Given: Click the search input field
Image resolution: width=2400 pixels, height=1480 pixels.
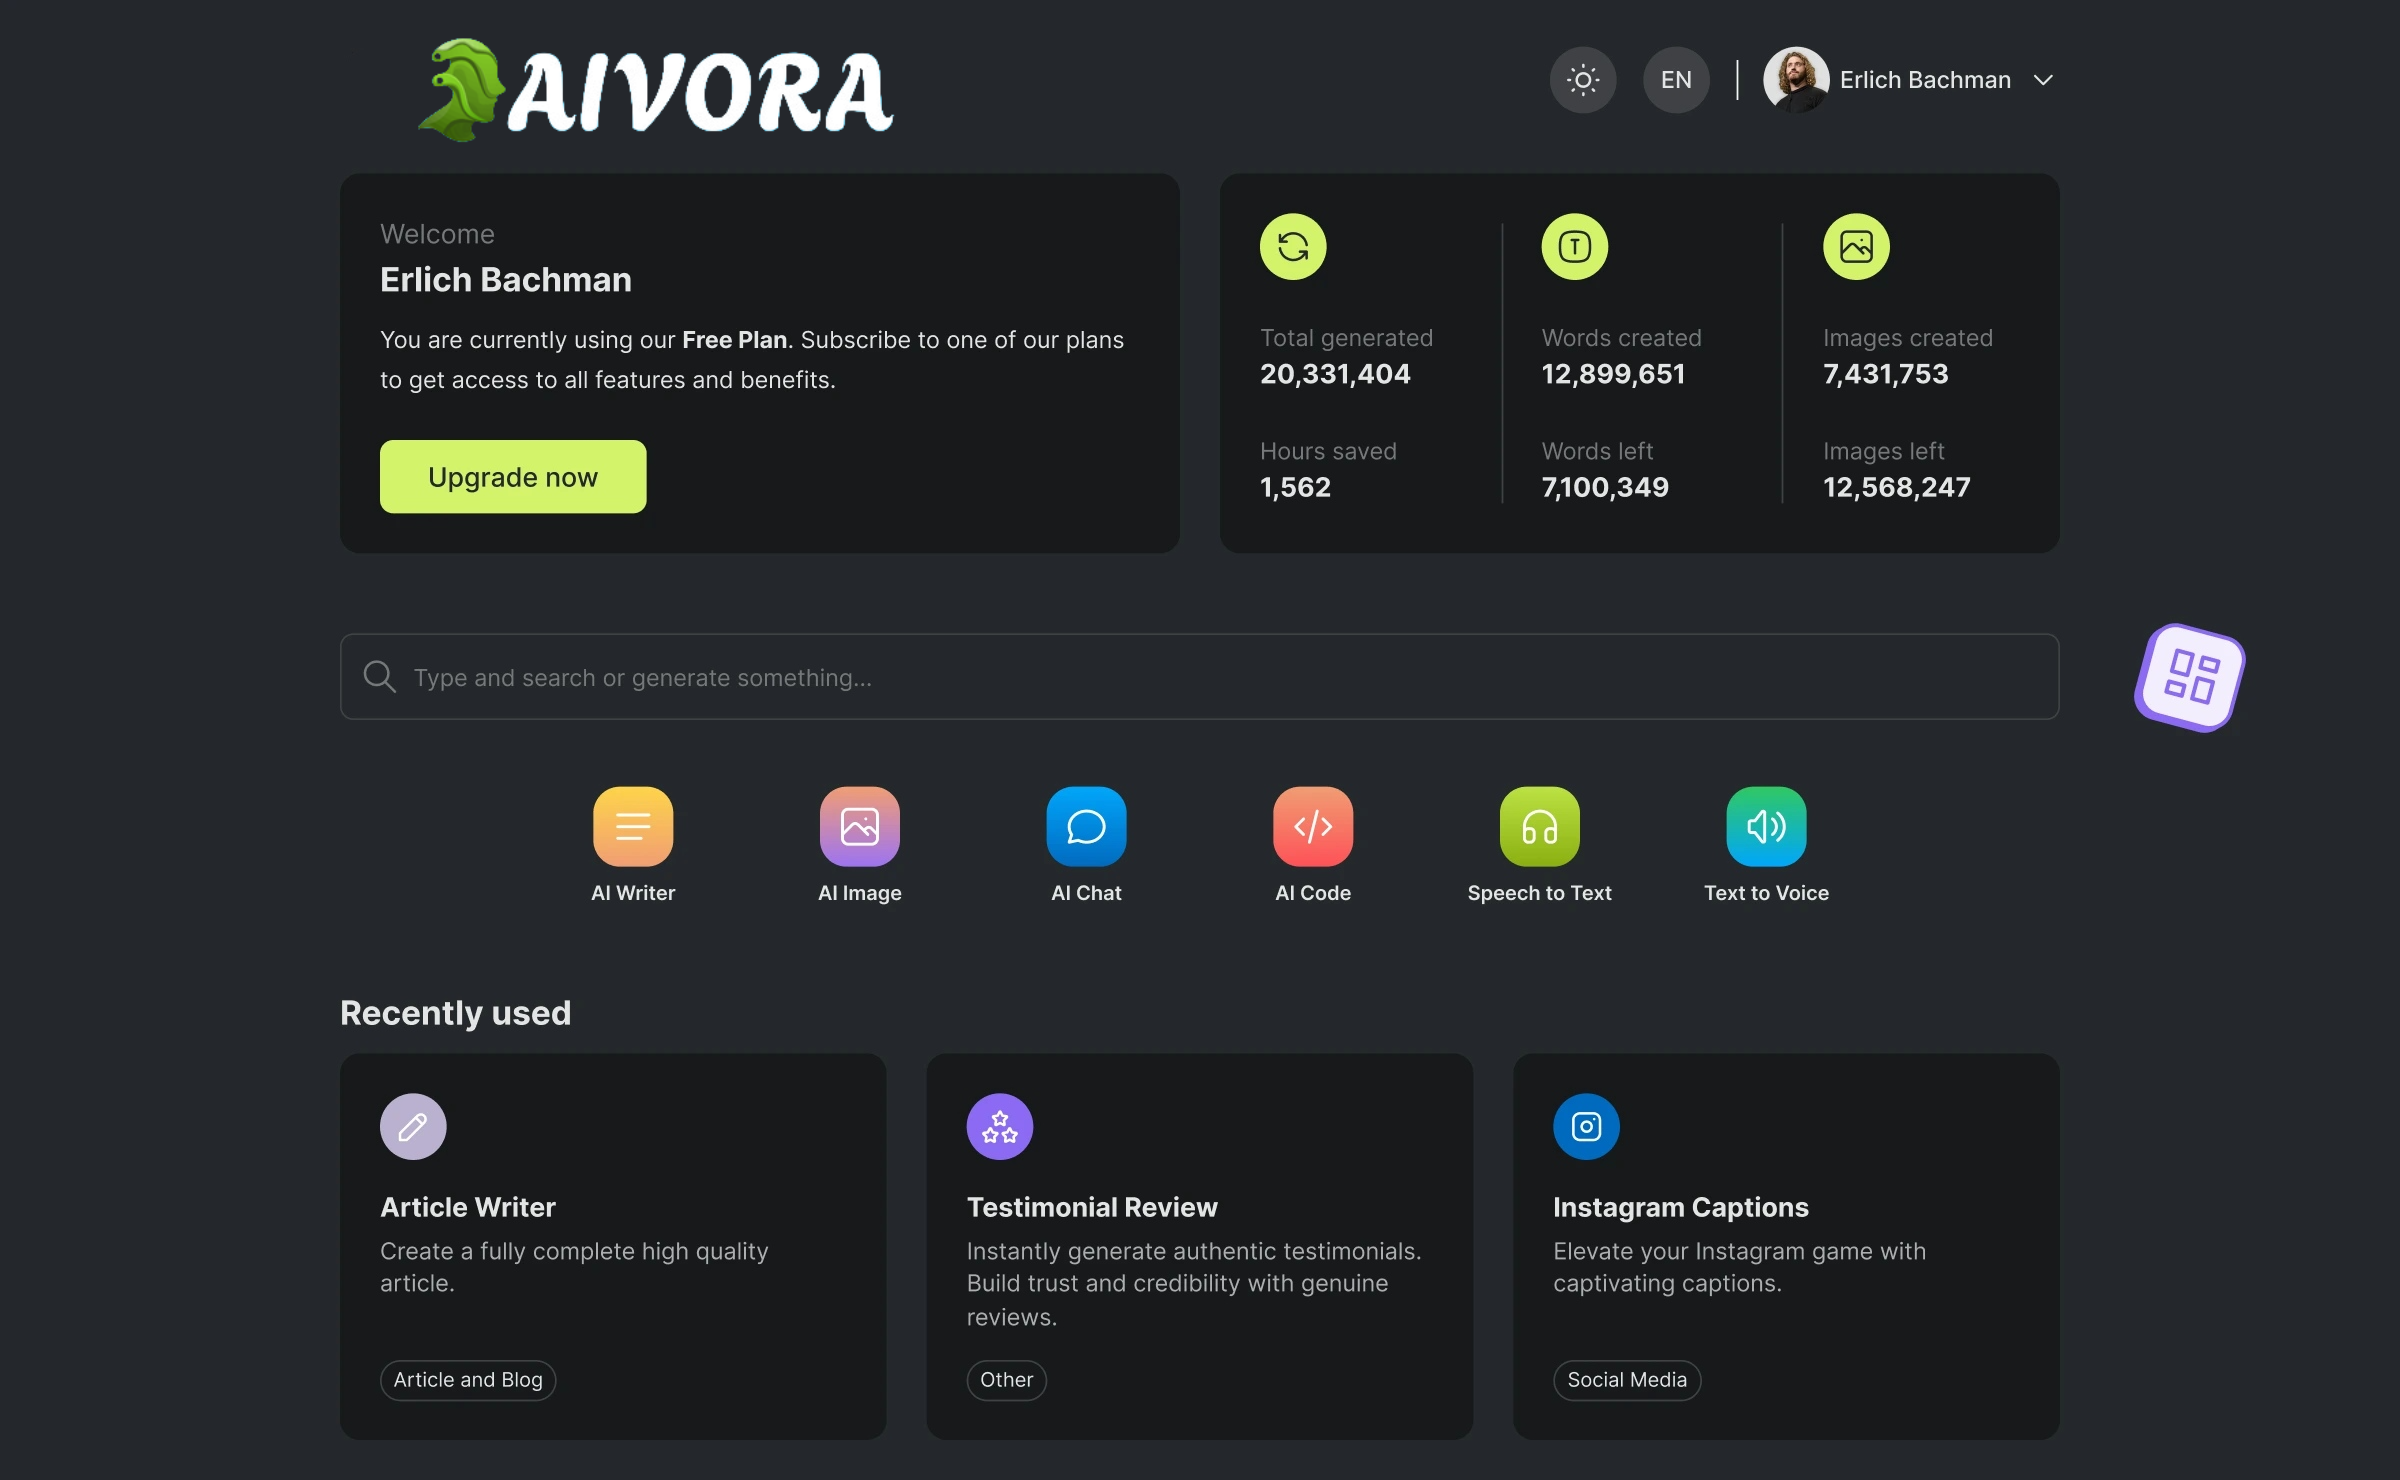Looking at the screenshot, I should coord(1100,677).
